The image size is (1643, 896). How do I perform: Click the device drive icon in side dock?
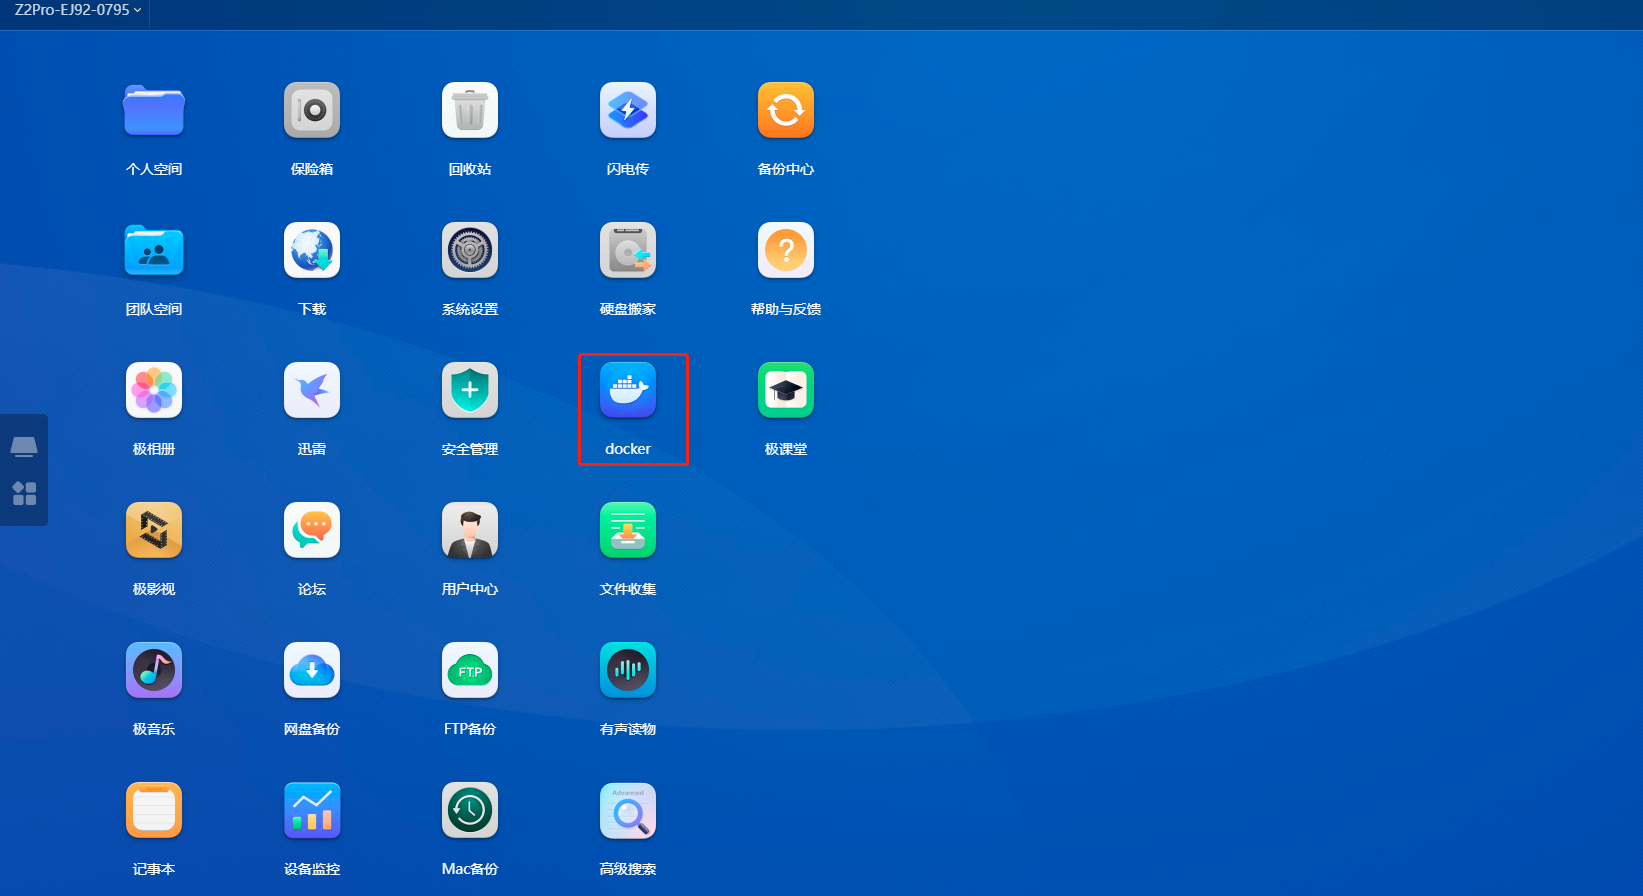coord(24,446)
